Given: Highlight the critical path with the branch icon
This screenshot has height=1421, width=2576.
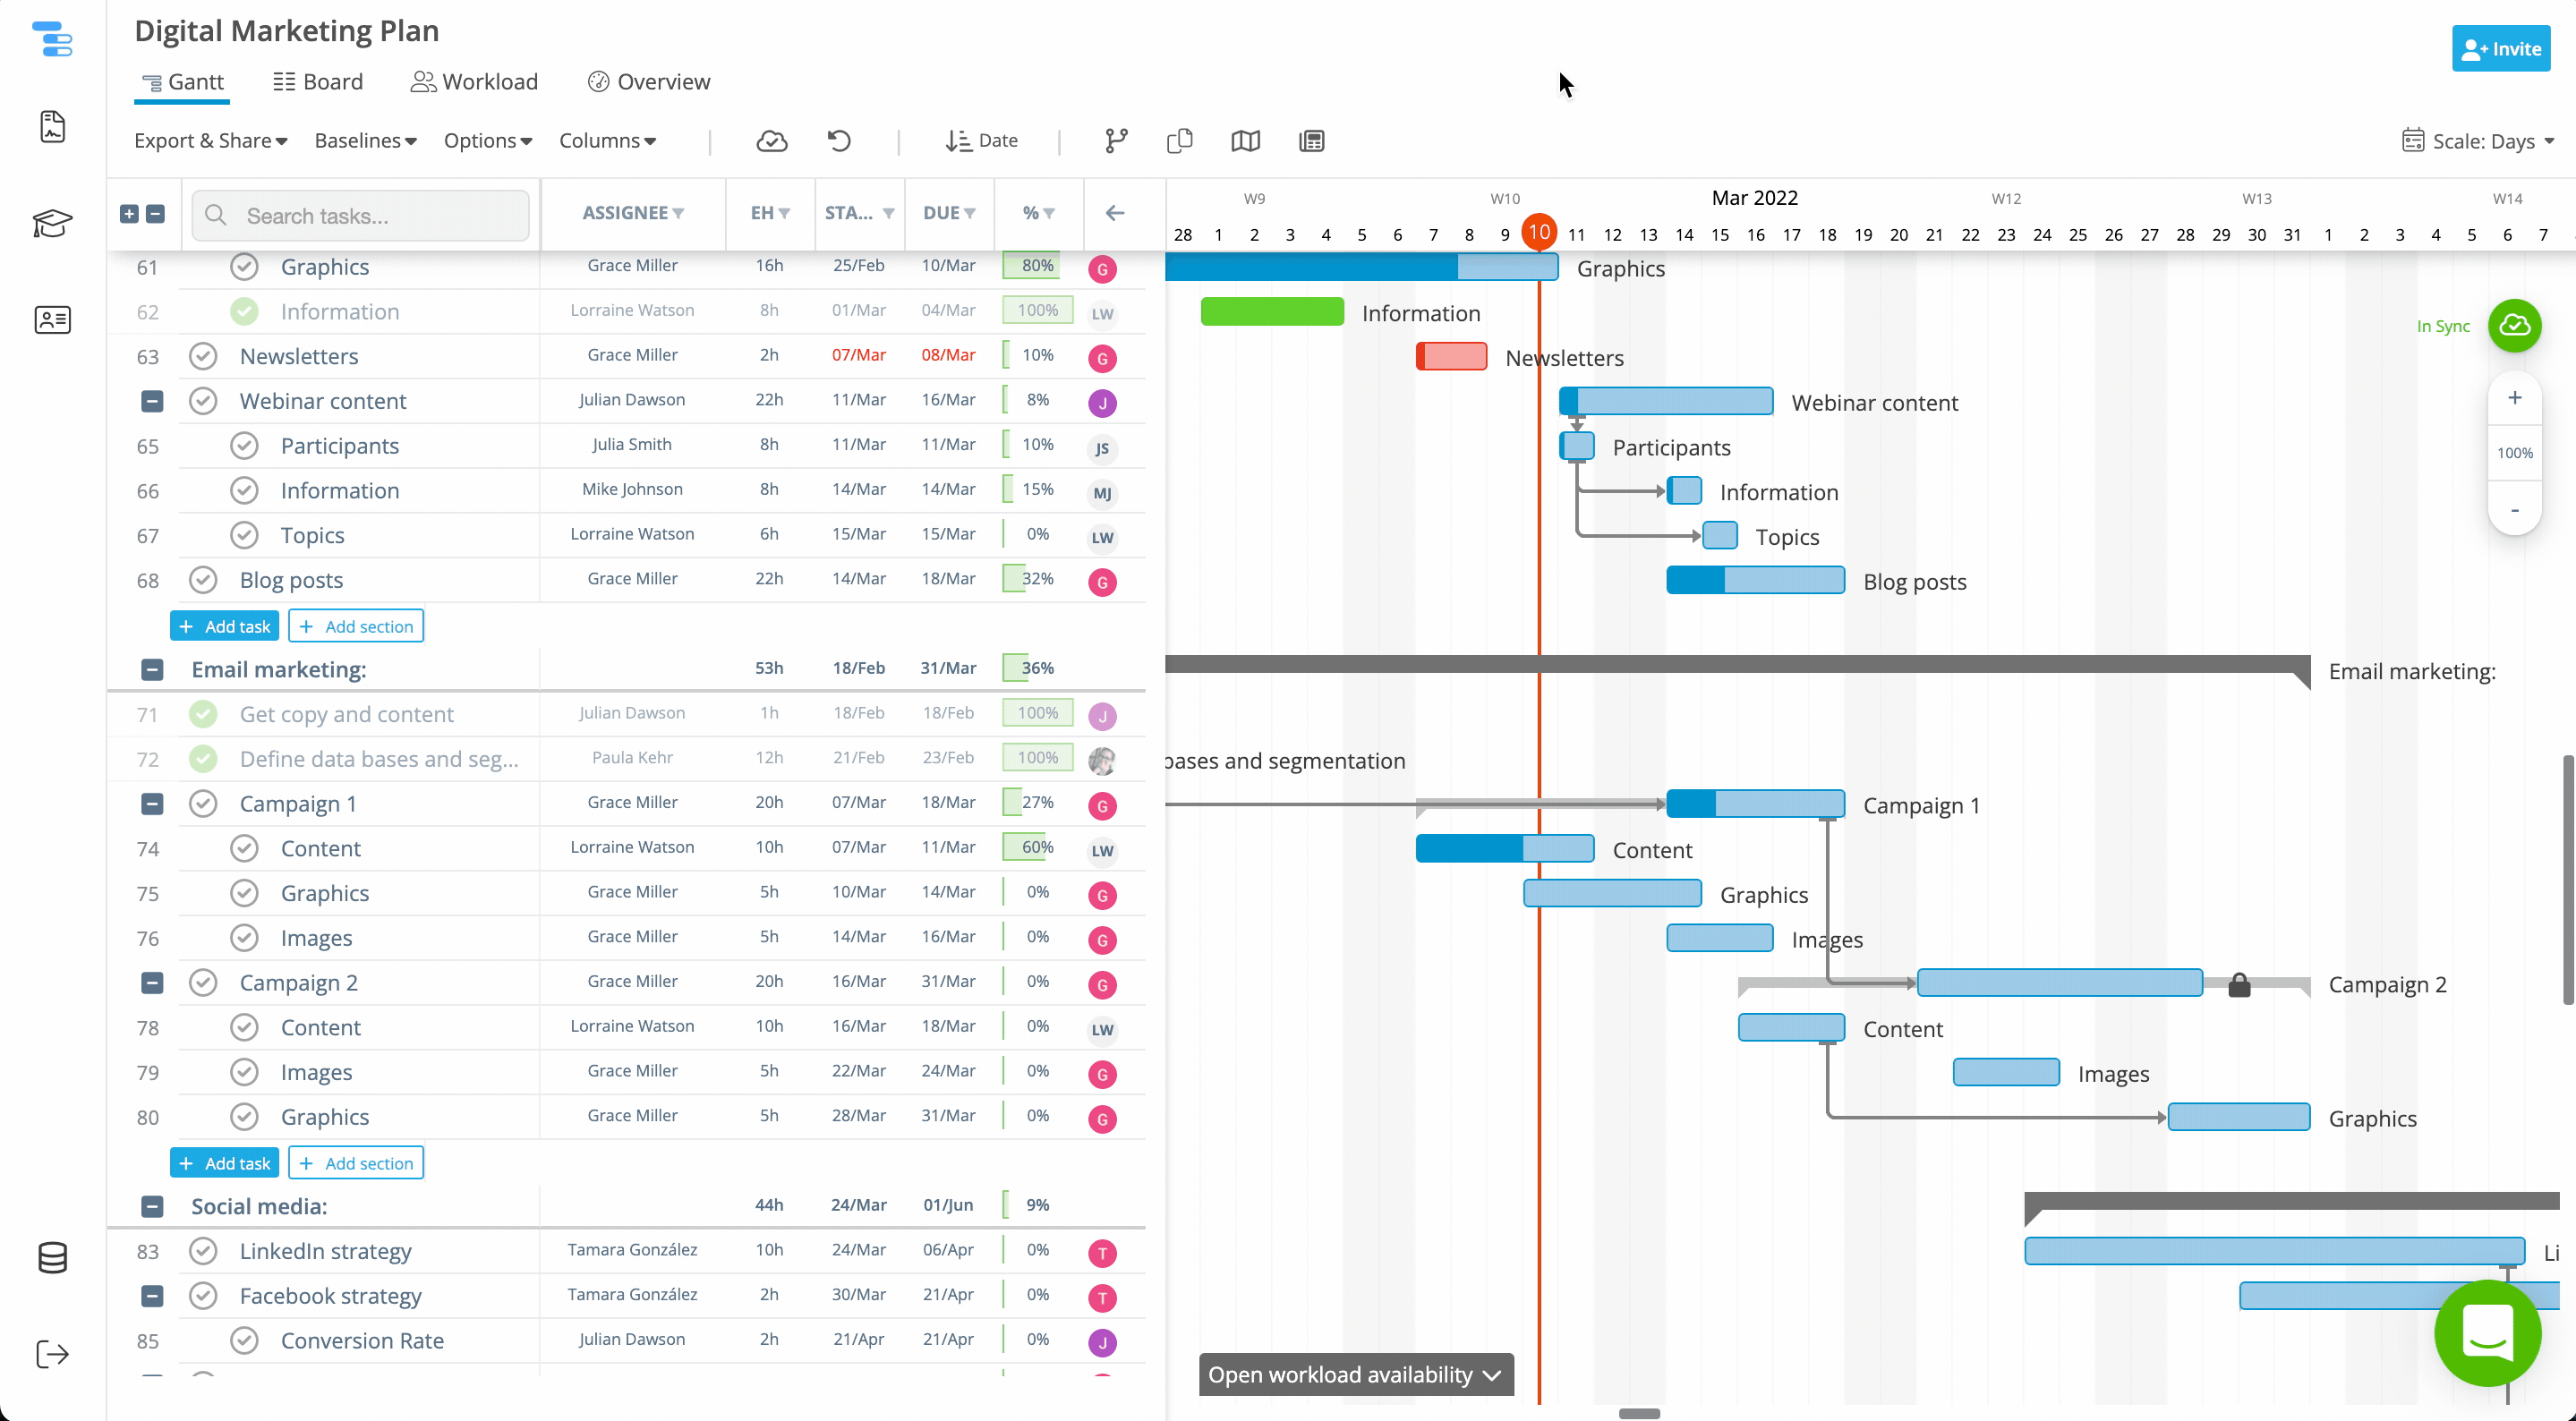Looking at the screenshot, I should 1114,140.
